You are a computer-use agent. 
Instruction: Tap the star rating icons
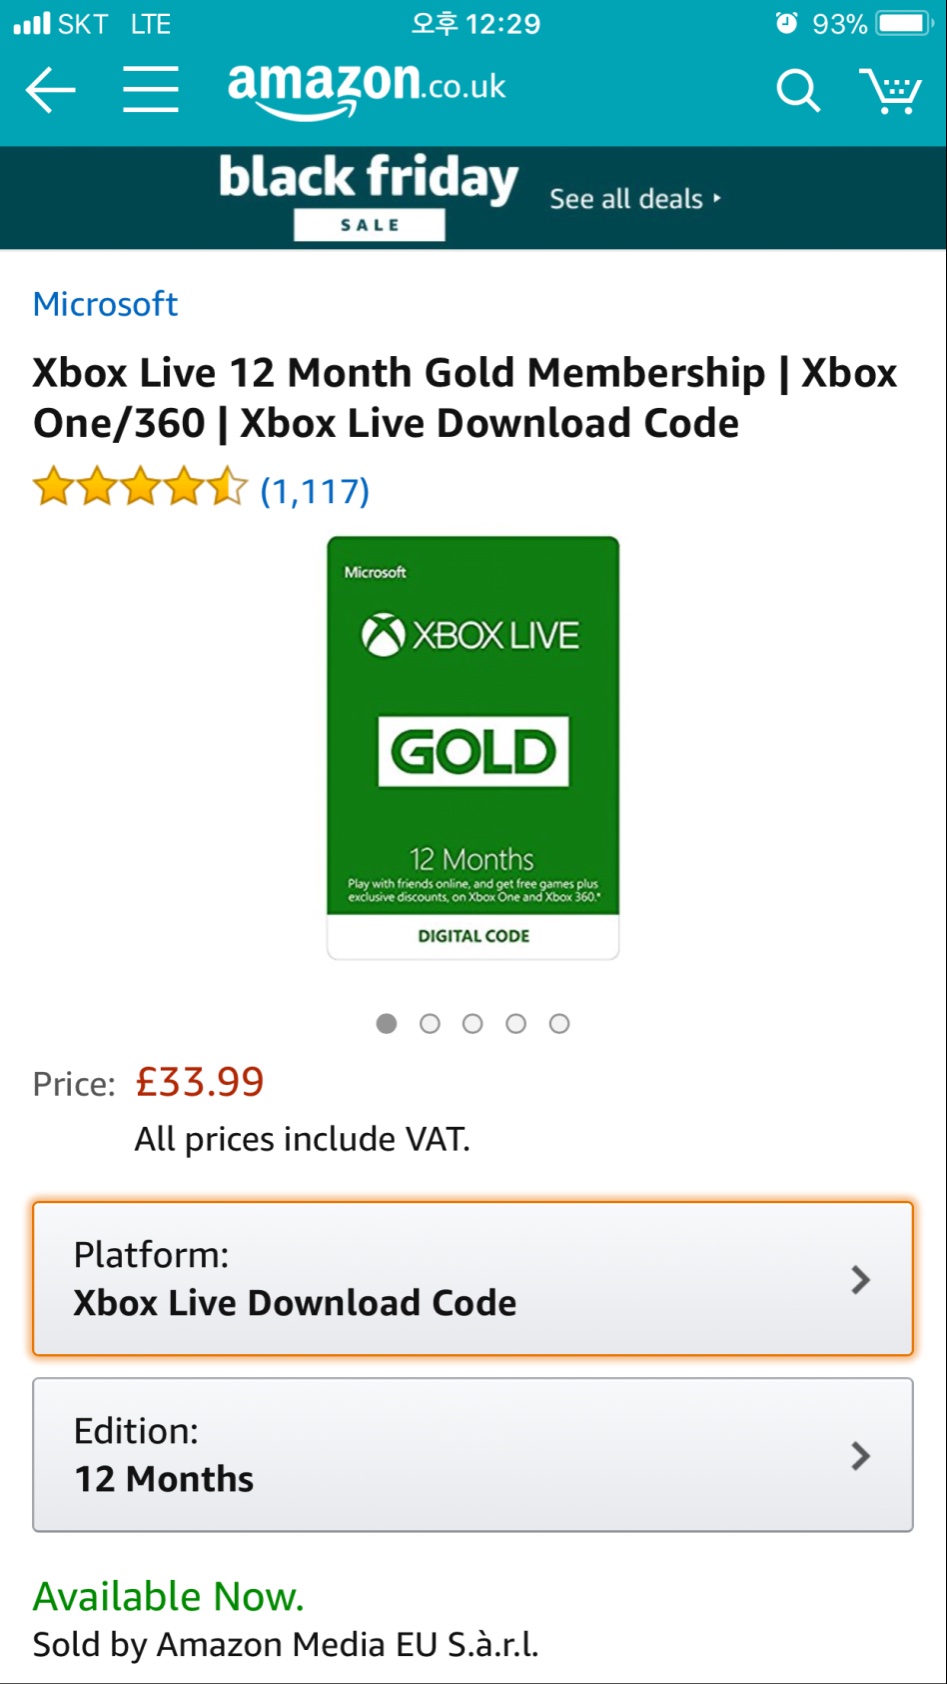point(139,489)
